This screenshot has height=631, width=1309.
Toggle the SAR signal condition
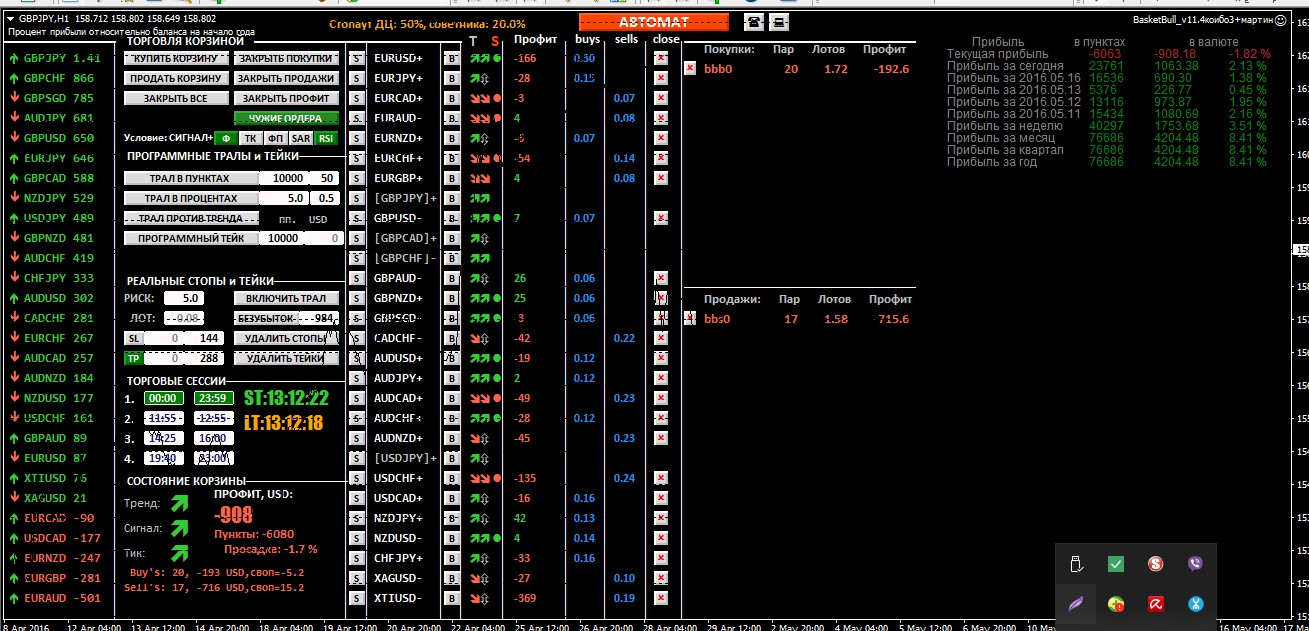coord(301,138)
